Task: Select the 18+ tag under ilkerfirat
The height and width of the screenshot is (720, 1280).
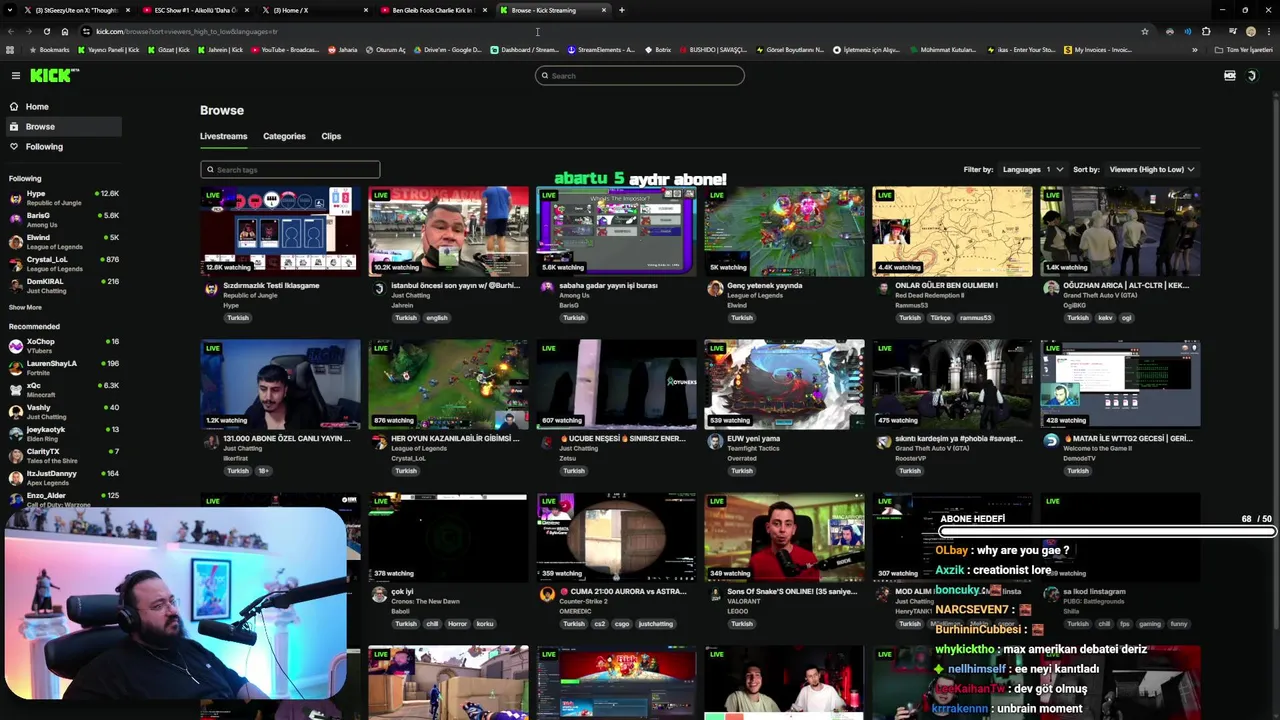Action: click(263, 471)
